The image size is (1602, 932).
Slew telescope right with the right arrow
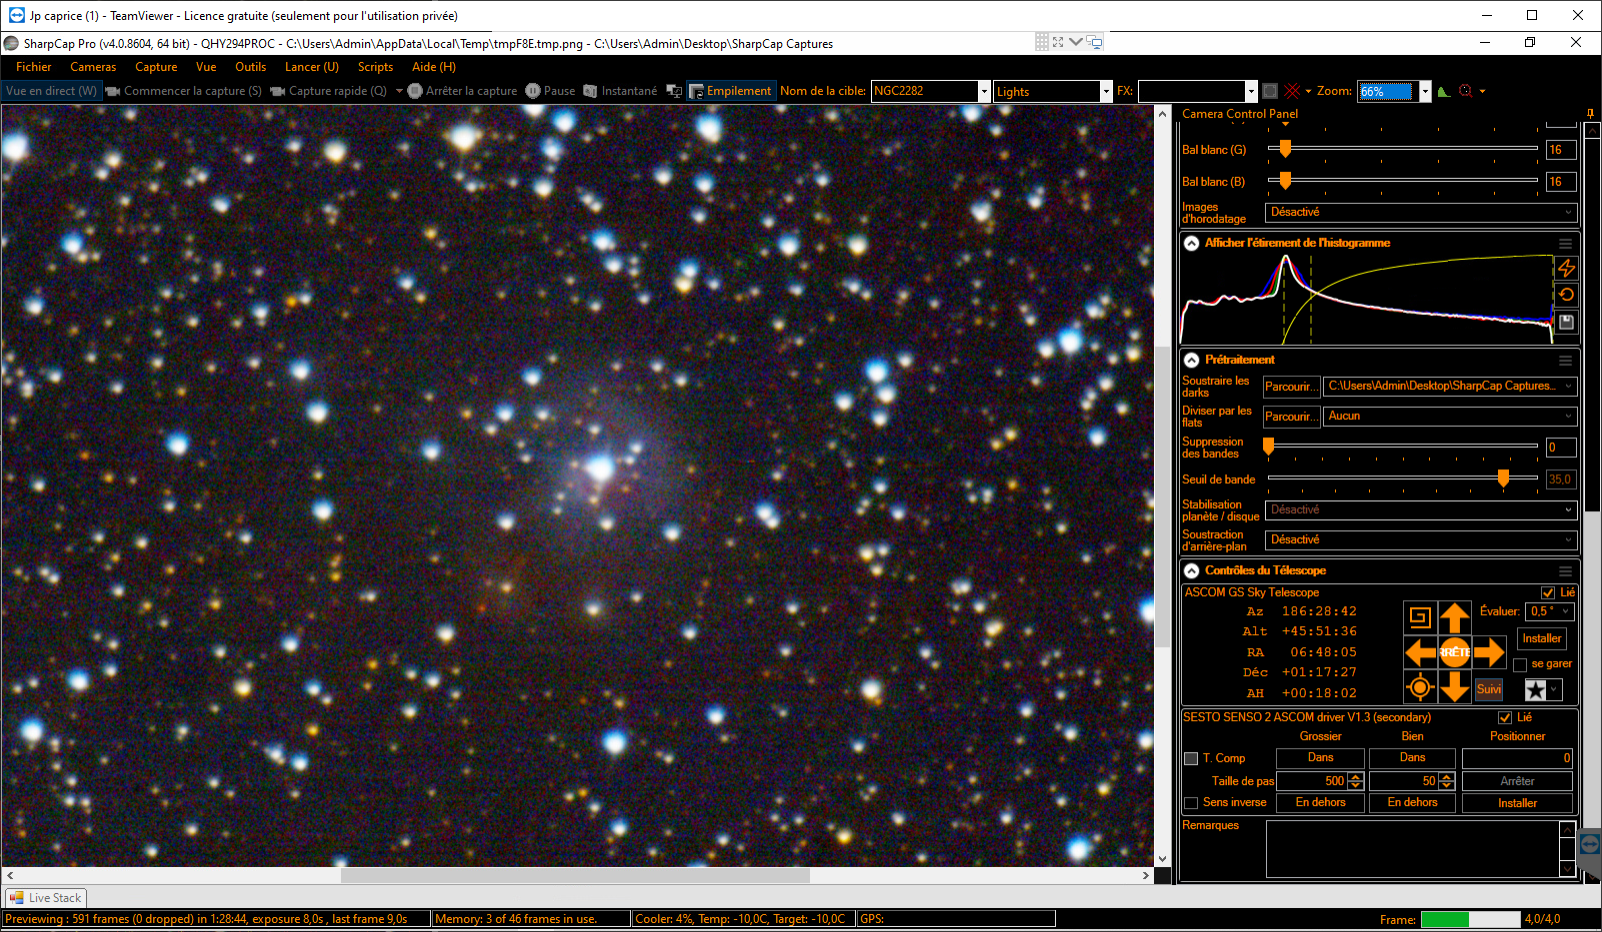[1489, 653]
